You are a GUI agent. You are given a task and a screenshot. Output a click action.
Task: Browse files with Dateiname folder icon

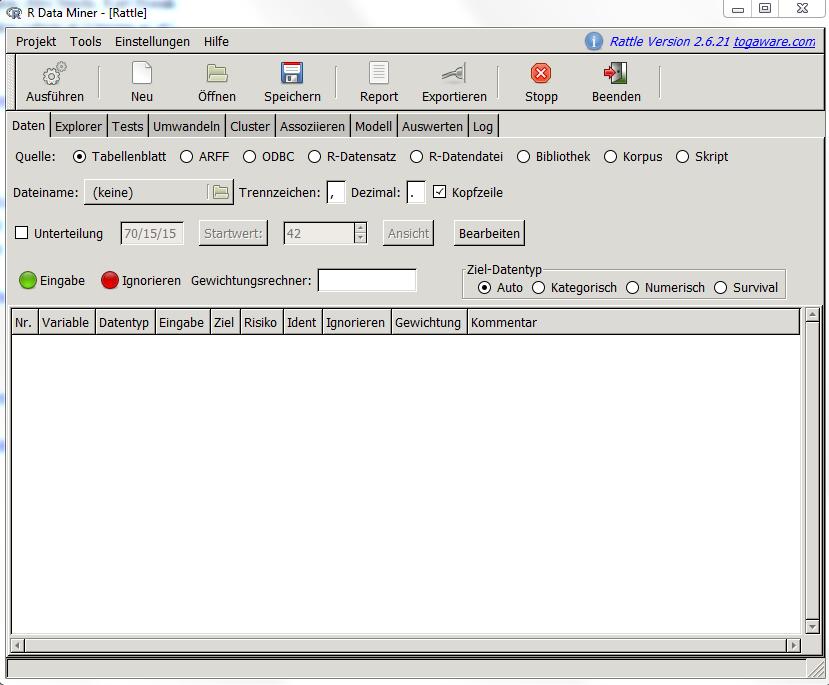tap(220, 192)
